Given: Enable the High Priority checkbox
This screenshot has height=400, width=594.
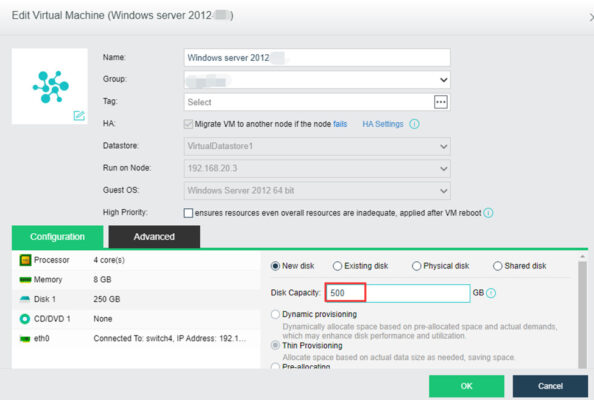Looking at the screenshot, I should (188, 213).
